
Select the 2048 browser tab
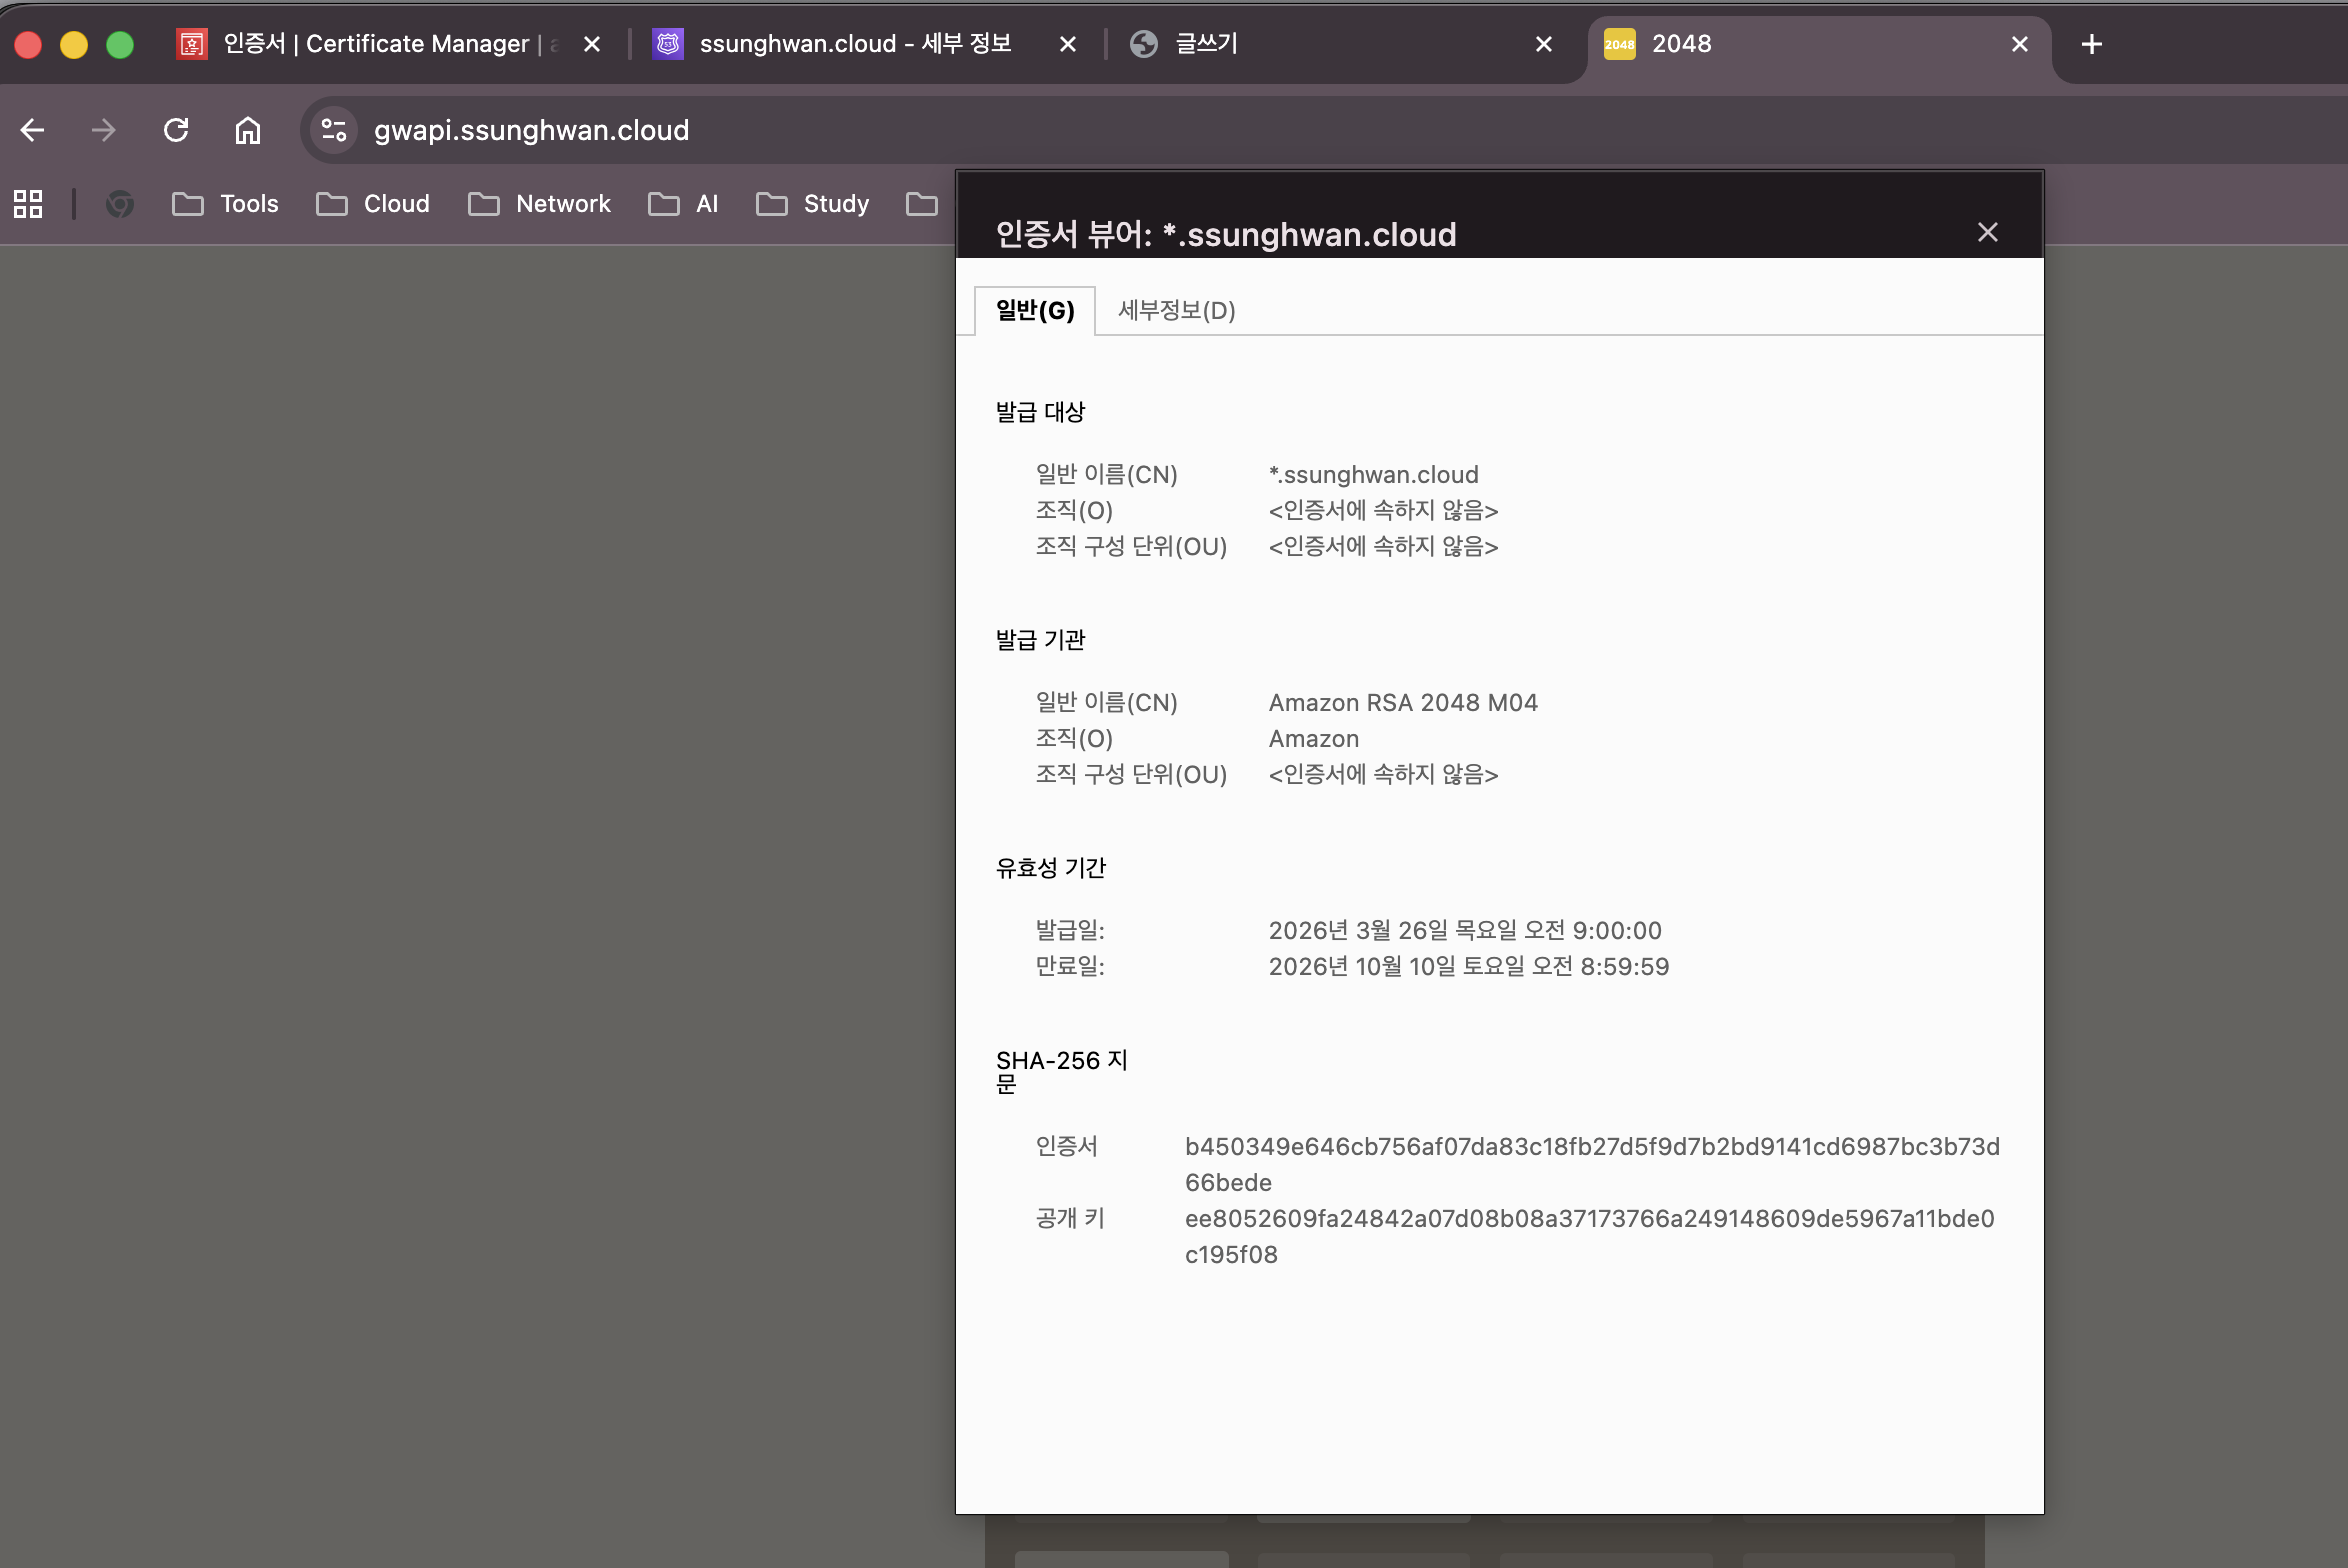(x=1818, y=44)
